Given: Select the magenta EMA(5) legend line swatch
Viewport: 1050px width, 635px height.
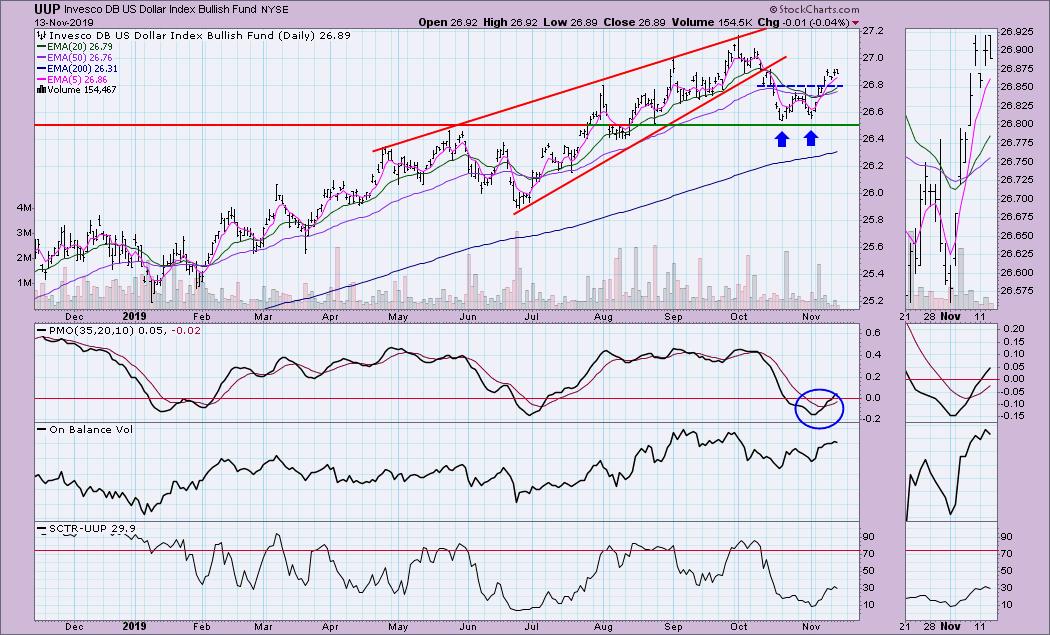Looking at the screenshot, I should [x=42, y=79].
